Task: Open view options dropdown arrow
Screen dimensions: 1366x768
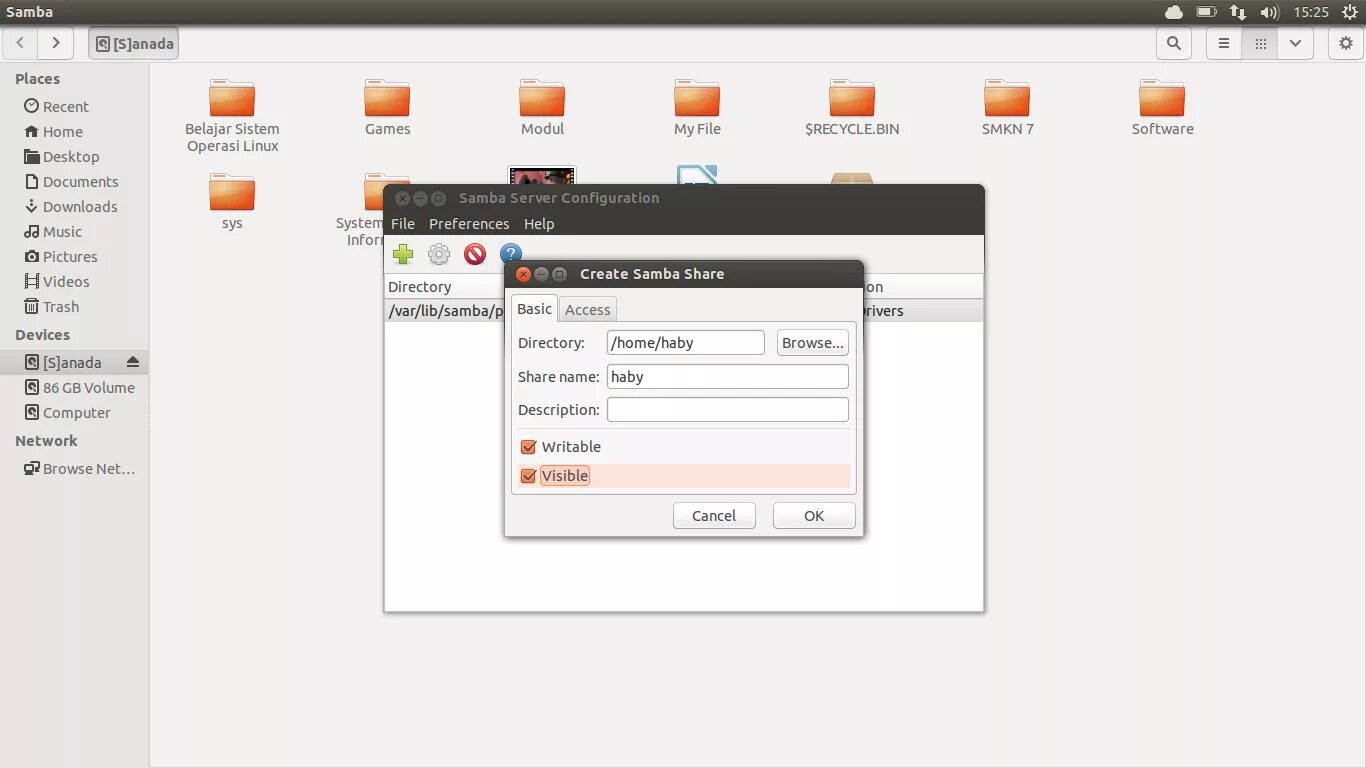Action: [1296, 43]
